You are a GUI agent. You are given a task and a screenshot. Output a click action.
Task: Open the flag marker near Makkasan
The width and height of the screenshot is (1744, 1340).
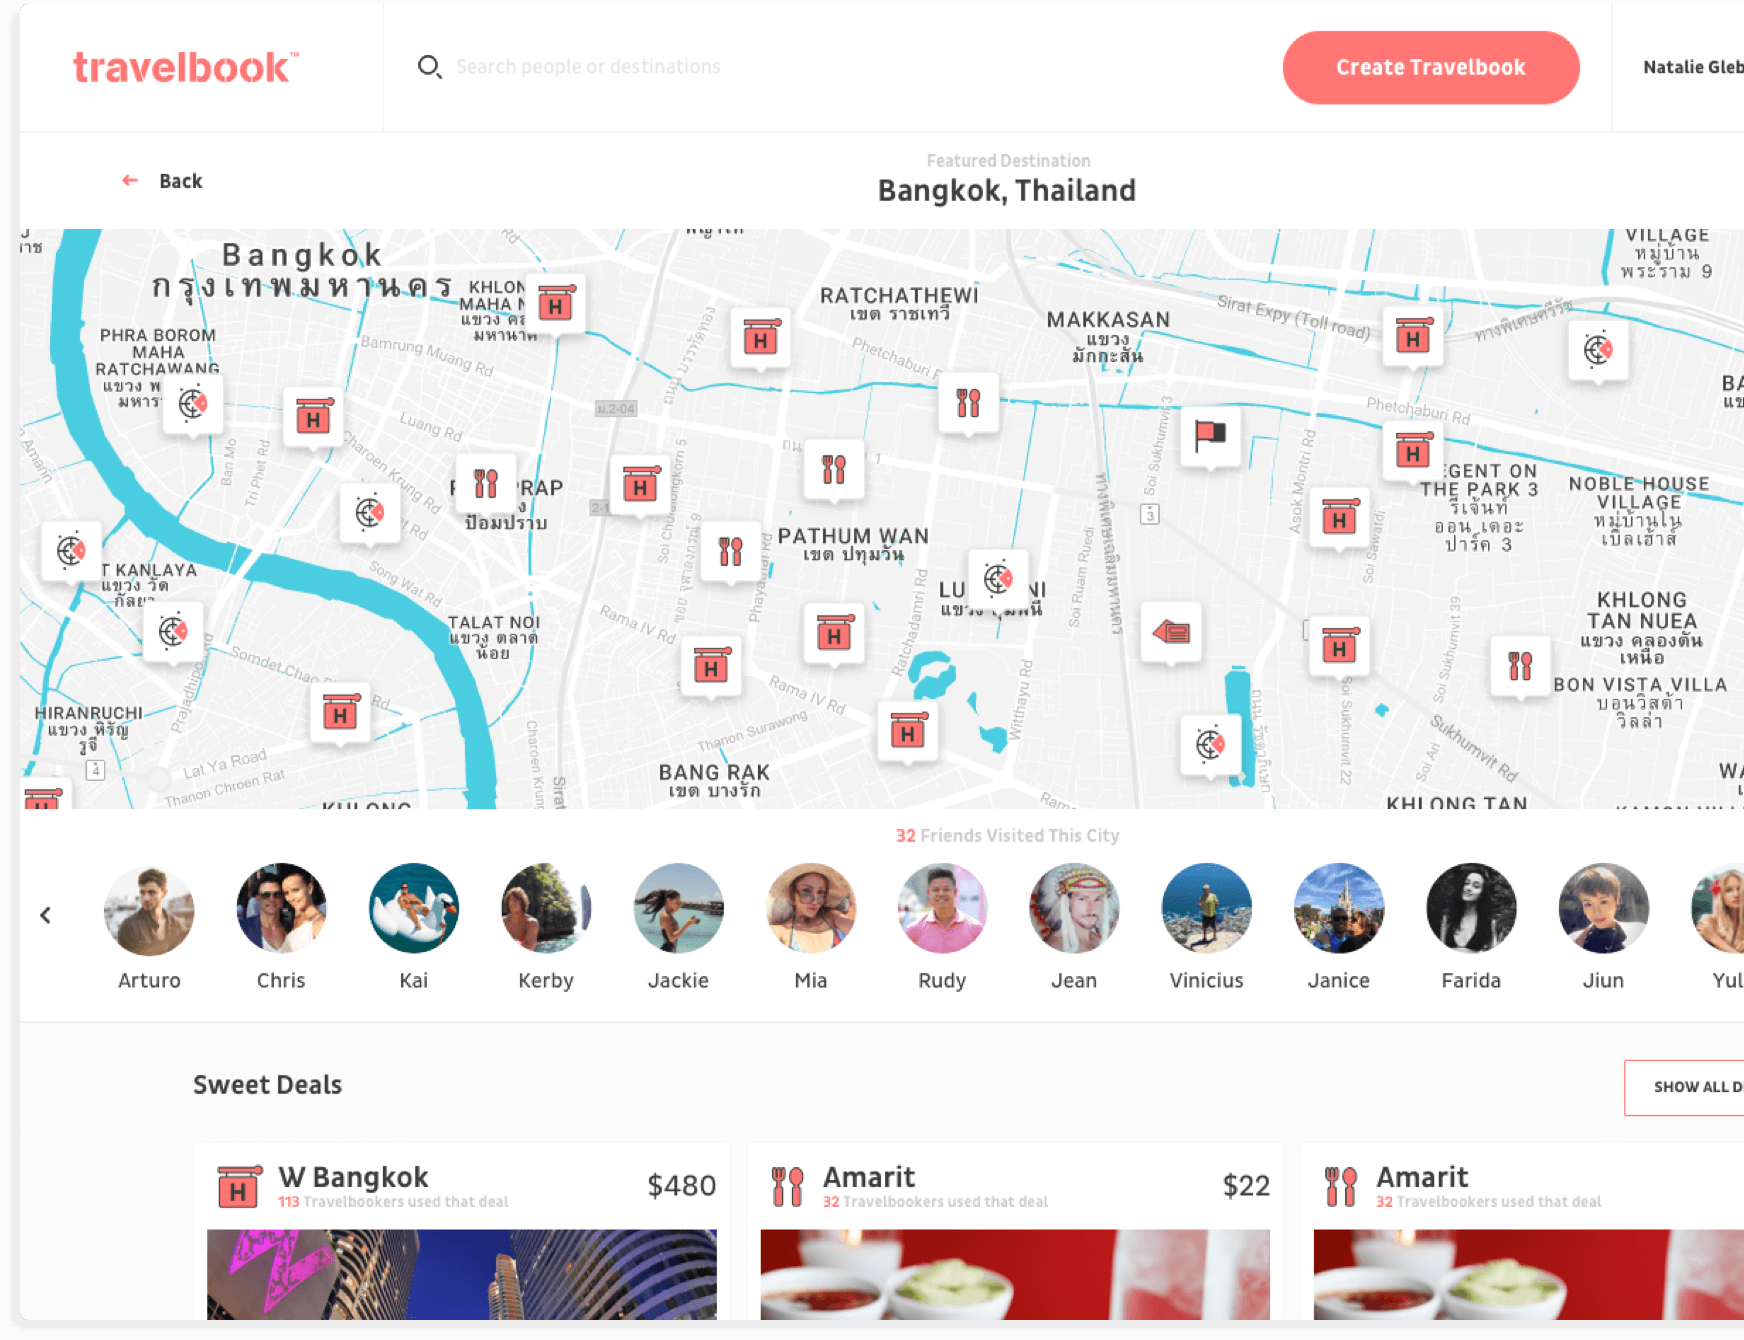[x=1210, y=434]
